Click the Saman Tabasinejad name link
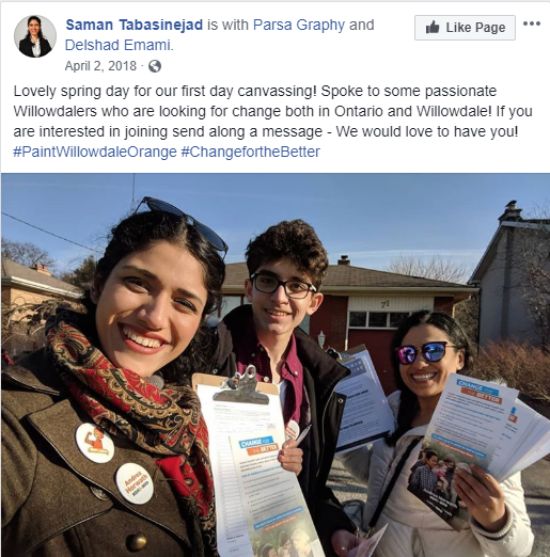The width and height of the screenshot is (550, 557). 134,25
